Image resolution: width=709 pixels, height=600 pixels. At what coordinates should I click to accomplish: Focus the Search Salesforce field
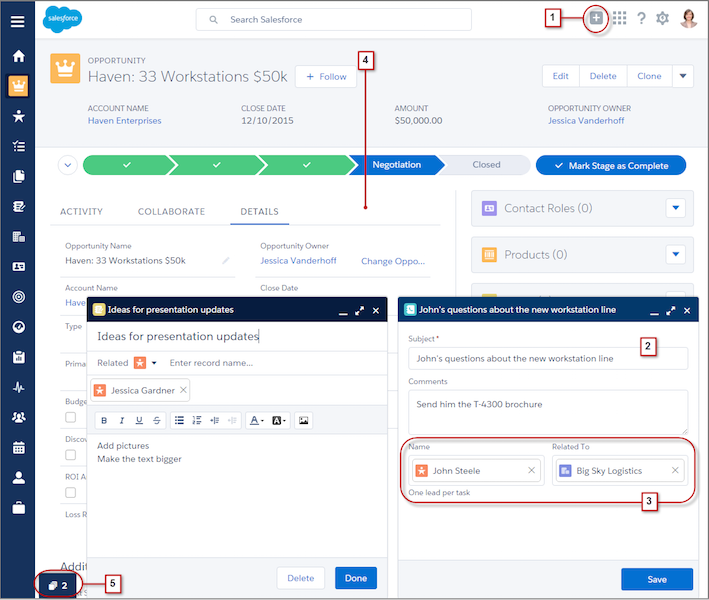334,19
